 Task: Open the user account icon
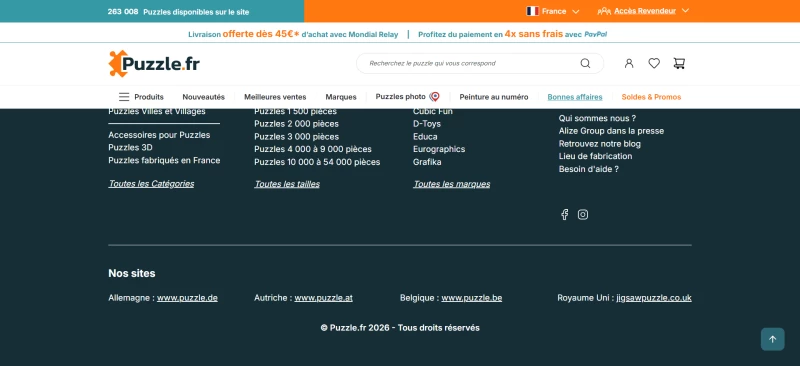click(x=629, y=63)
